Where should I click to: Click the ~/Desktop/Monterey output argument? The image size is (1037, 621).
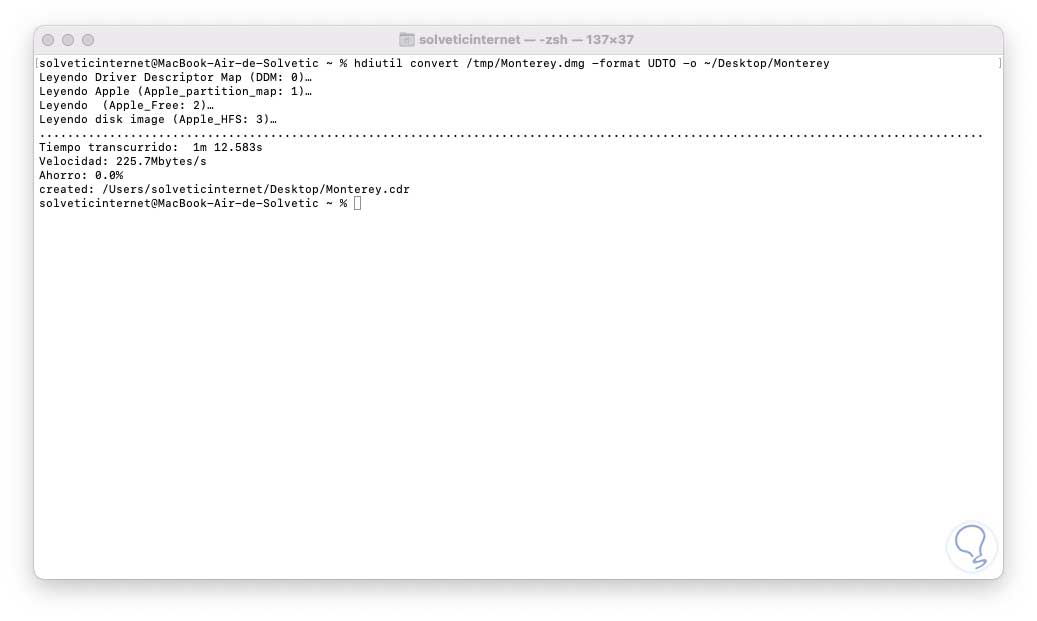[x=767, y=63]
